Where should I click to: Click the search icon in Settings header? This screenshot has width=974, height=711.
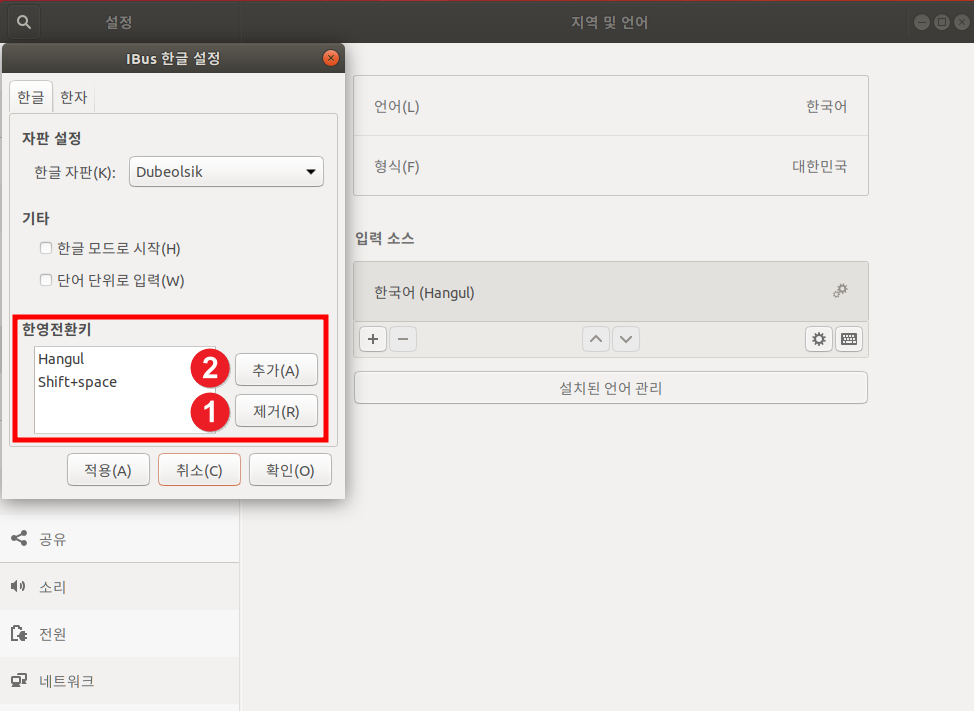(x=22, y=21)
